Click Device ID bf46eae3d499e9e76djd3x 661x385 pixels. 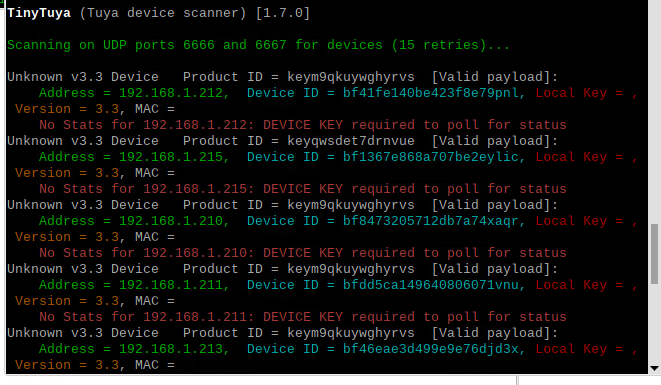click(x=431, y=349)
